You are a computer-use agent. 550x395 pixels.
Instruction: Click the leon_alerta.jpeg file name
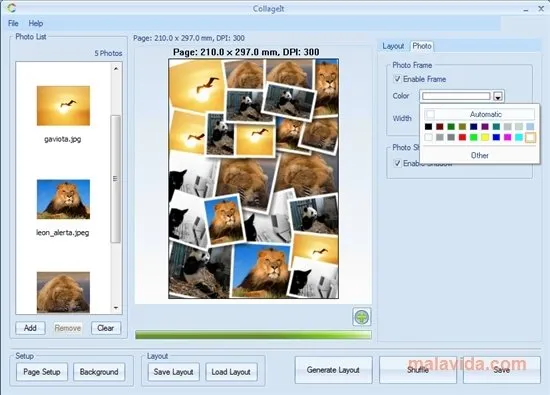63,233
